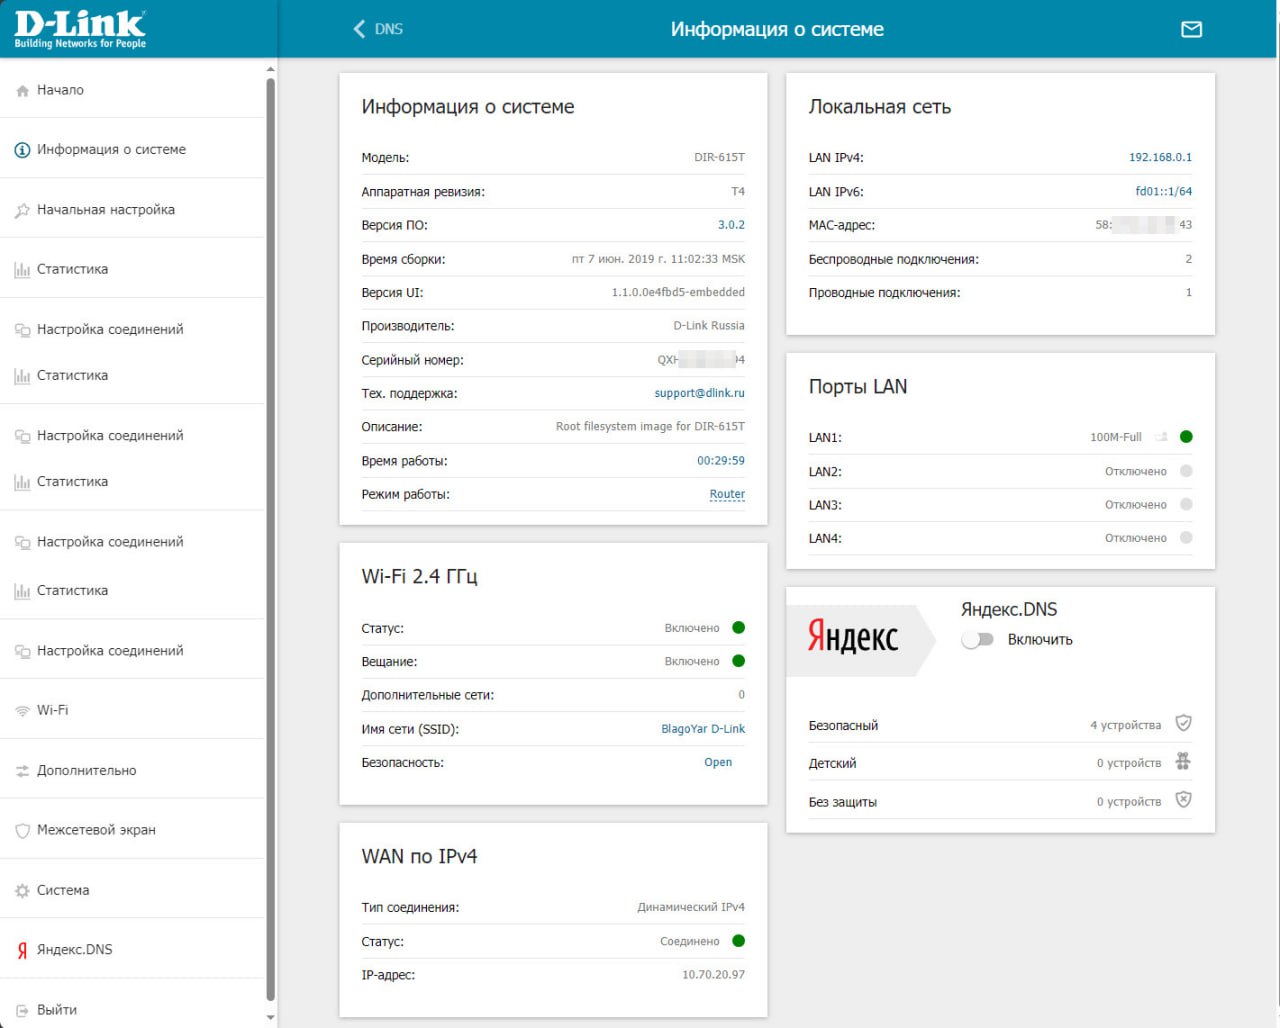Open the firmware version 3.0.2 link
The image size is (1280, 1028).
pos(731,225)
